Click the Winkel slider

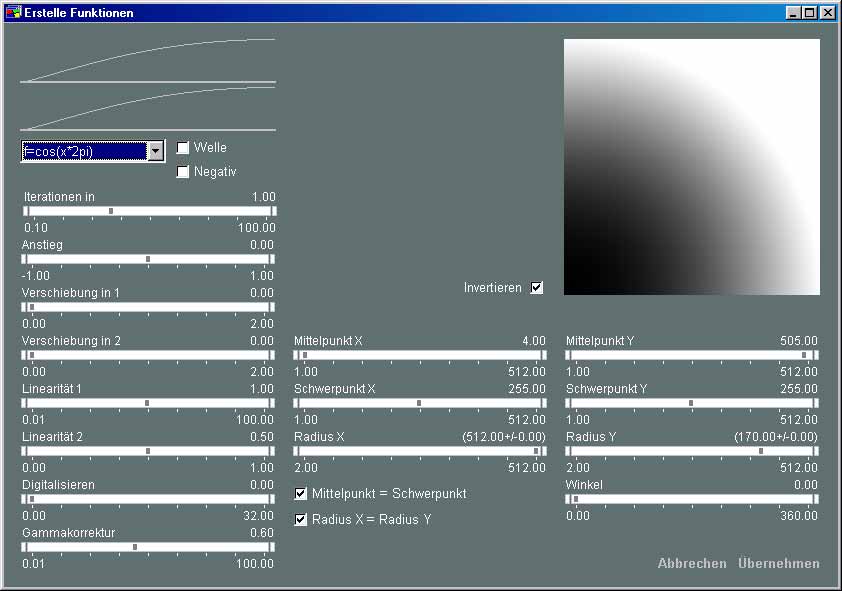point(692,499)
